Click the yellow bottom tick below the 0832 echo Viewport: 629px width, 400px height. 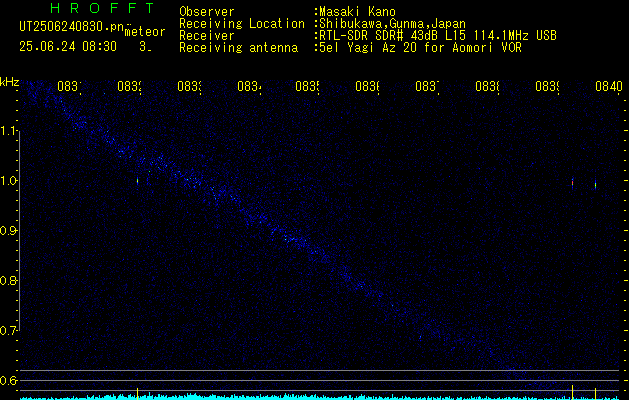[x=137, y=393]
